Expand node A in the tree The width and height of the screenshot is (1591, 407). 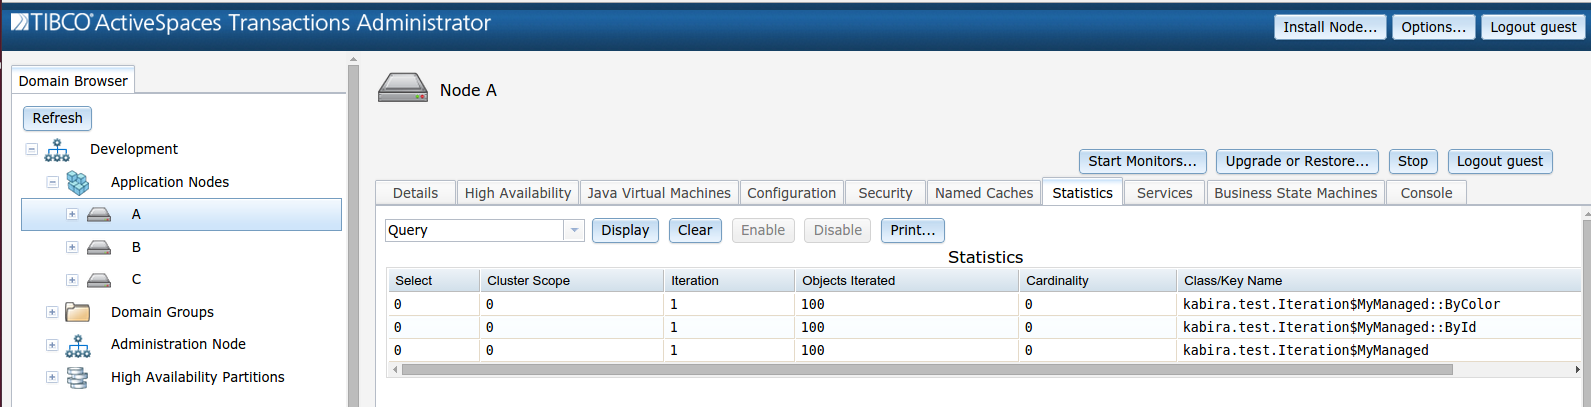(72, 214)
